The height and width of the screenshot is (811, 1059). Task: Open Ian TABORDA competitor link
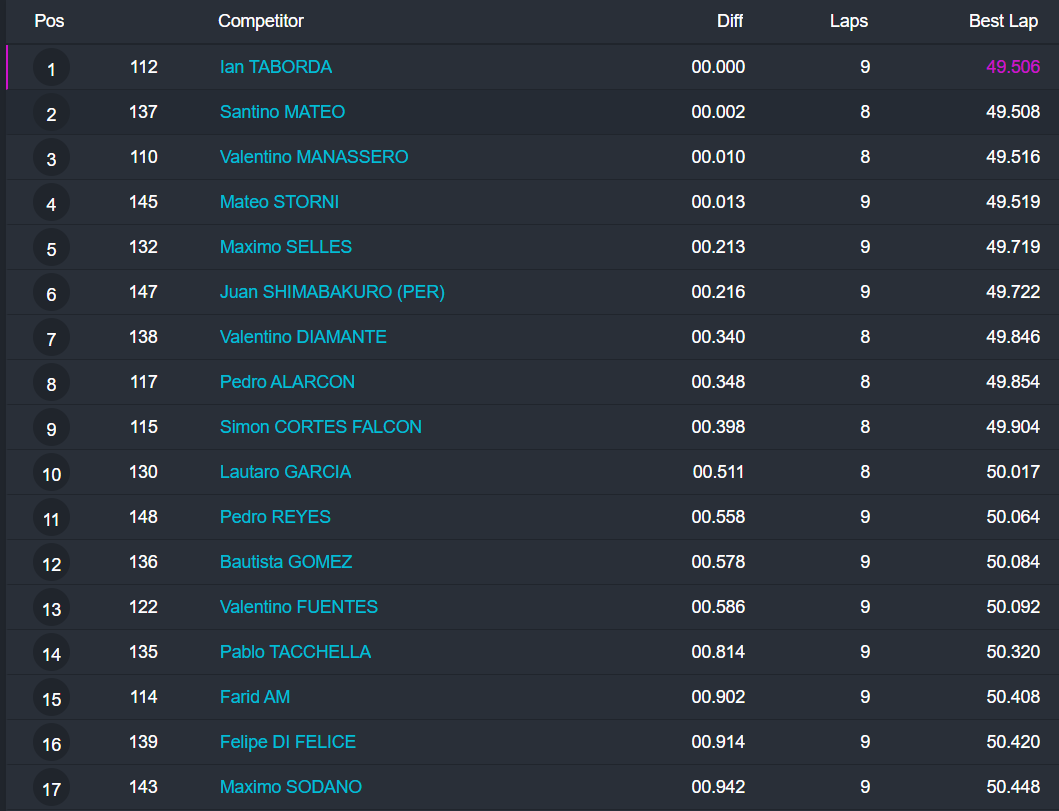(x=276, y=67)
